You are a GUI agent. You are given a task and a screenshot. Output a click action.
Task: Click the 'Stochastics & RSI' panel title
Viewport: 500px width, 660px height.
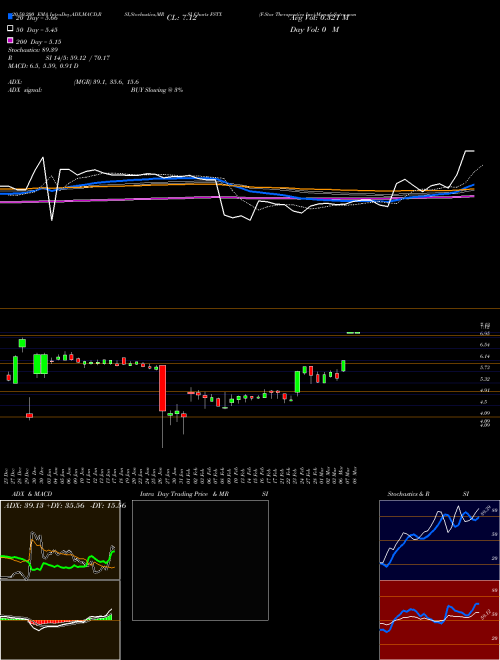point(428,494)
